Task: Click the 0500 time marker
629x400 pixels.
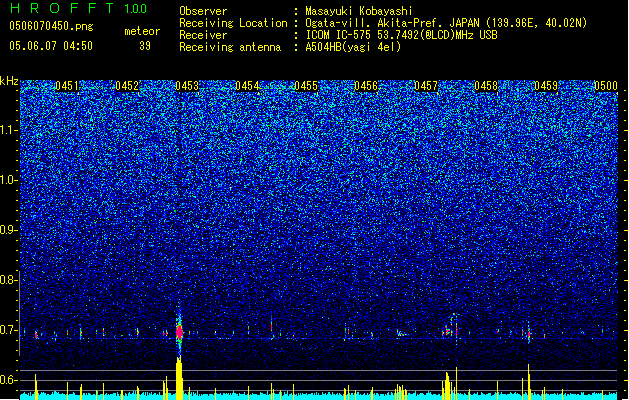Action: 606,86
